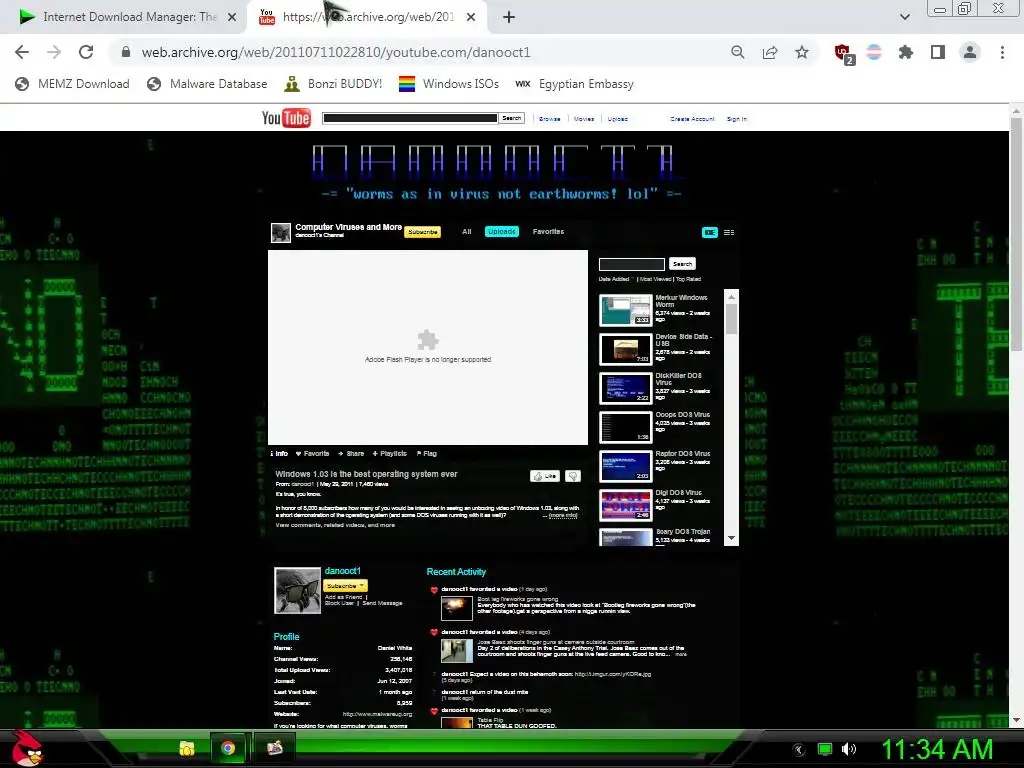Click the forward navigation arrow
The height and width of the screenshot is (768, 1024).
click(54, 52)
